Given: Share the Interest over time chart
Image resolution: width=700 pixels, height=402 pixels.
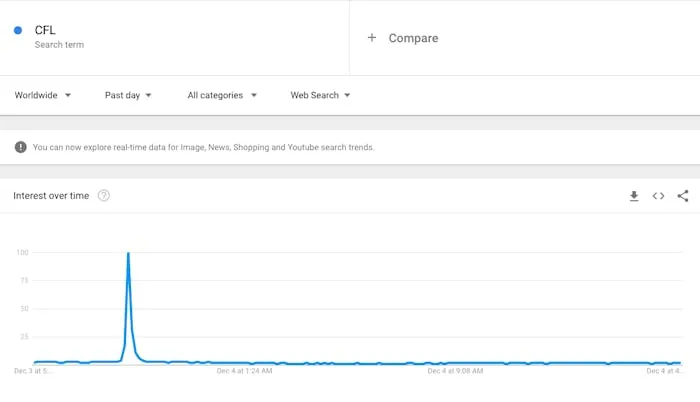Looking at the screenshot, I should tap(683, 196).
